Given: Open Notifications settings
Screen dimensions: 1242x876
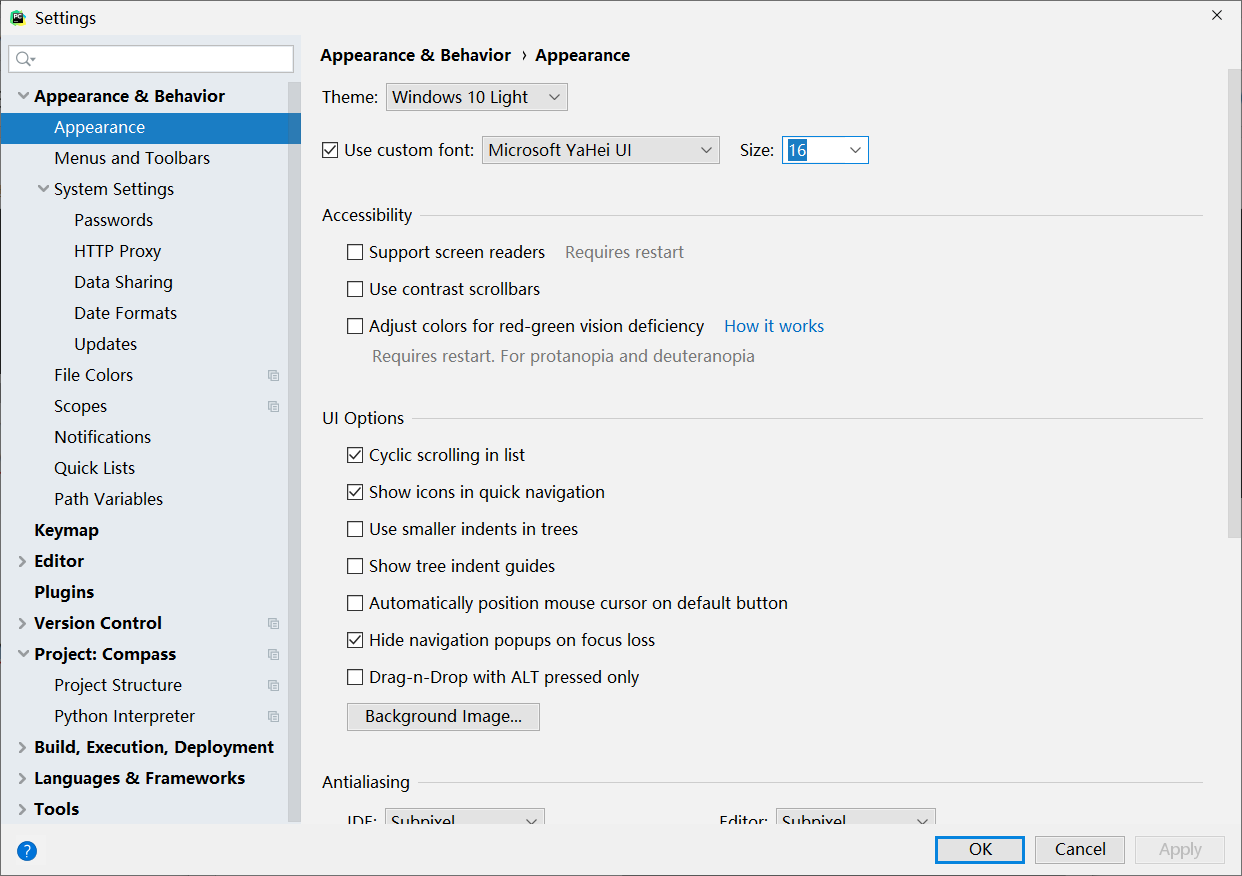Looking at the screenshot, I should click(x=102, y=437).
